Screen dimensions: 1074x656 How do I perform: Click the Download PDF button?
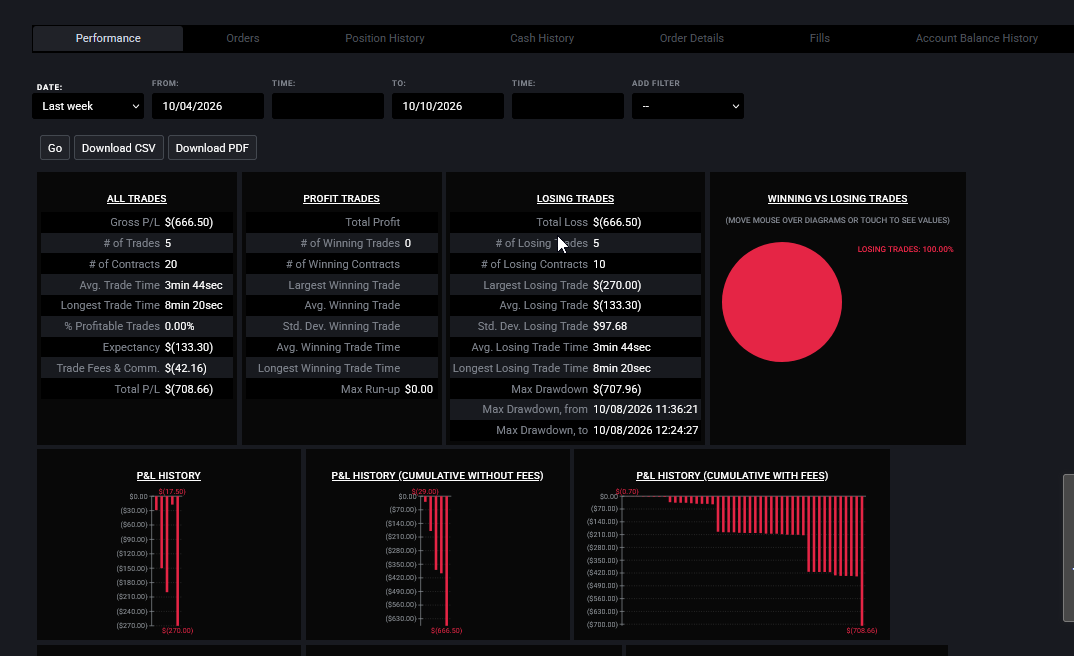pos(212,148)
